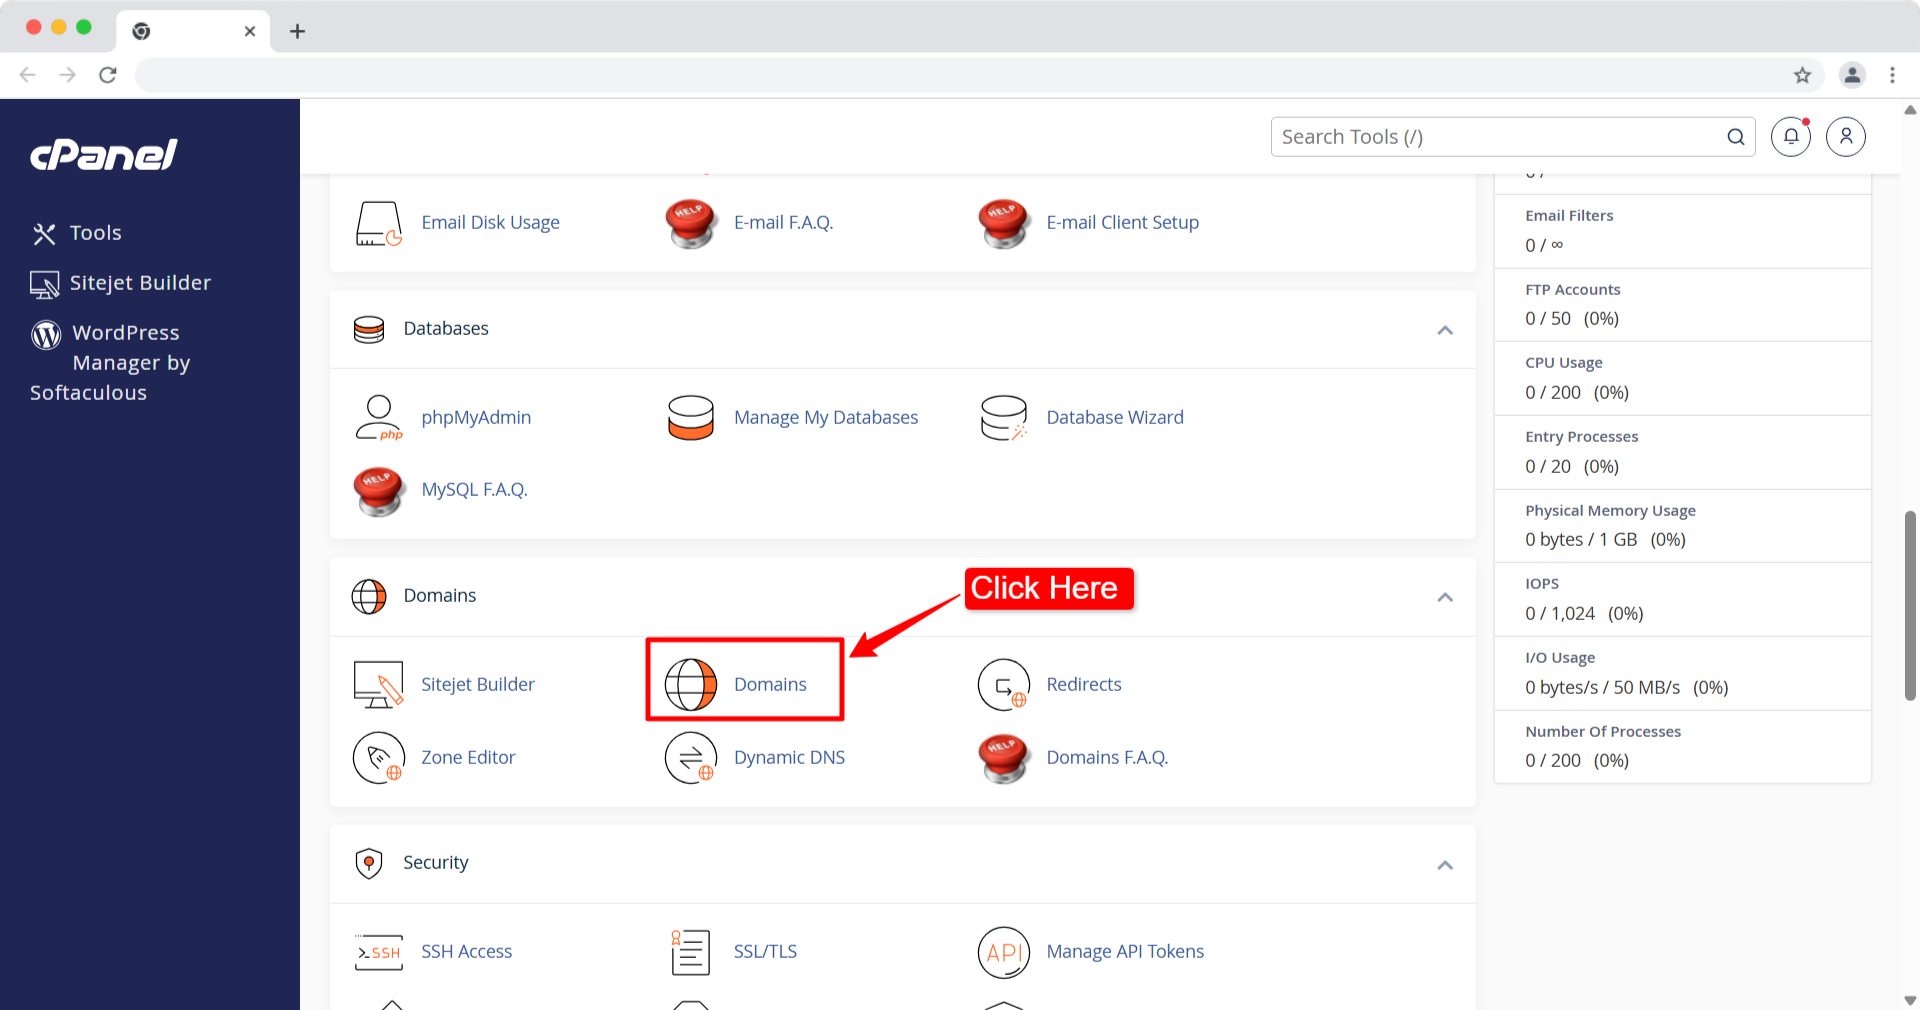Open SSH Access
The height and width of the screenshot is (1010, 1920).
point(466,951)
